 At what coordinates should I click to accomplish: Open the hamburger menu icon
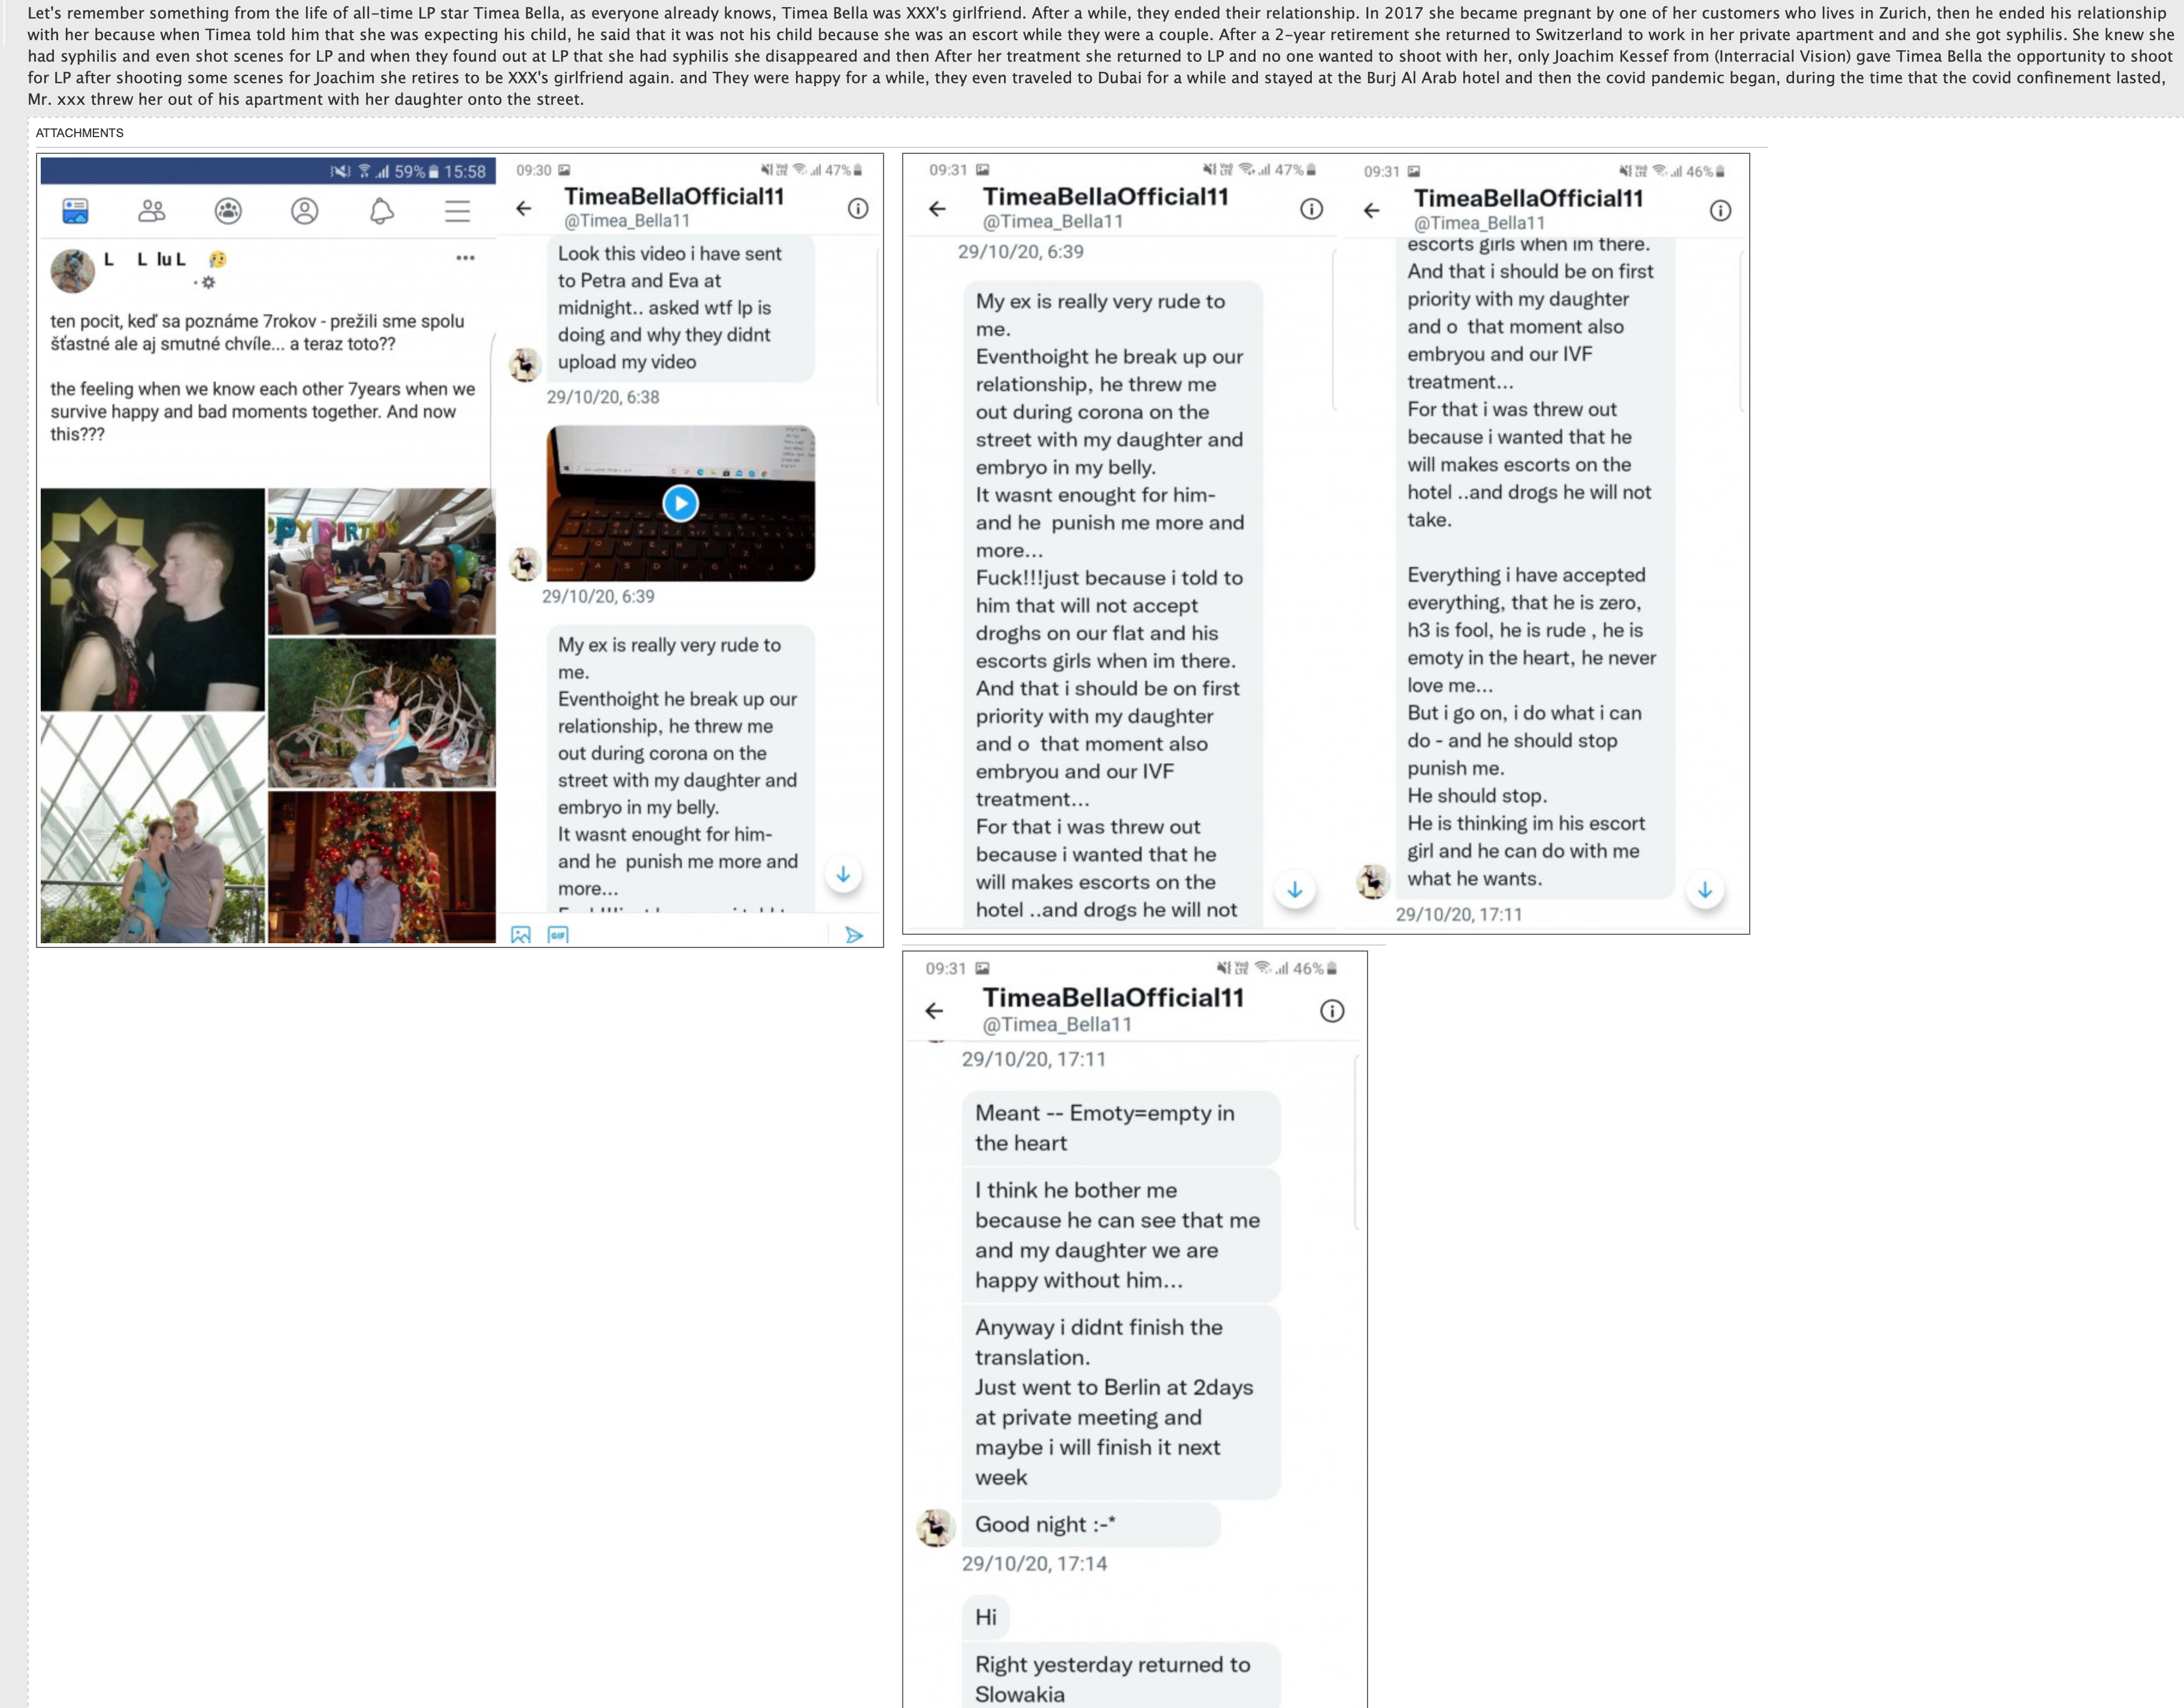[457, 211]
